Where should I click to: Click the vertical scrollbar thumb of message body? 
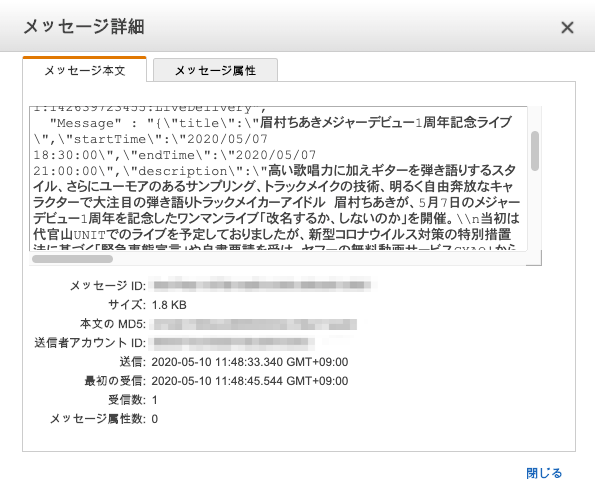pos(535,151)
